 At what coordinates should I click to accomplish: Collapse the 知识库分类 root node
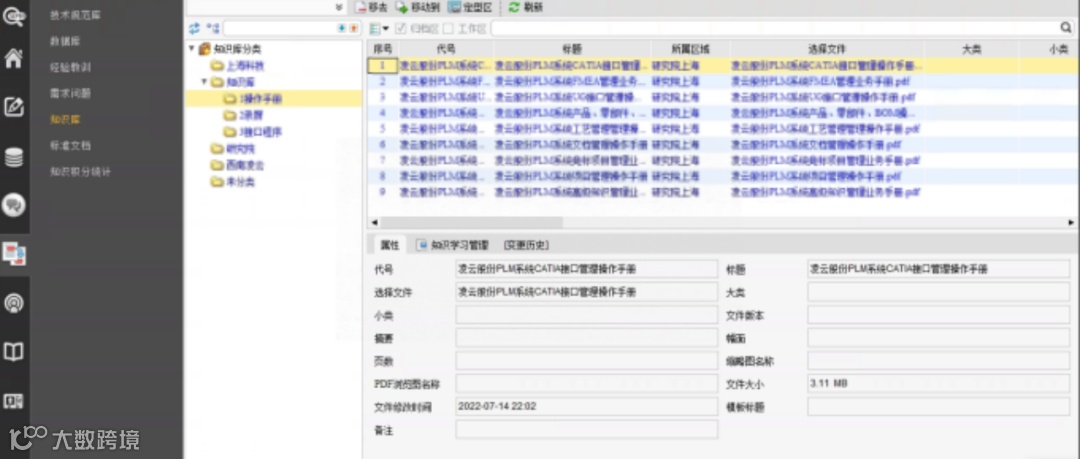click(192, 49)
